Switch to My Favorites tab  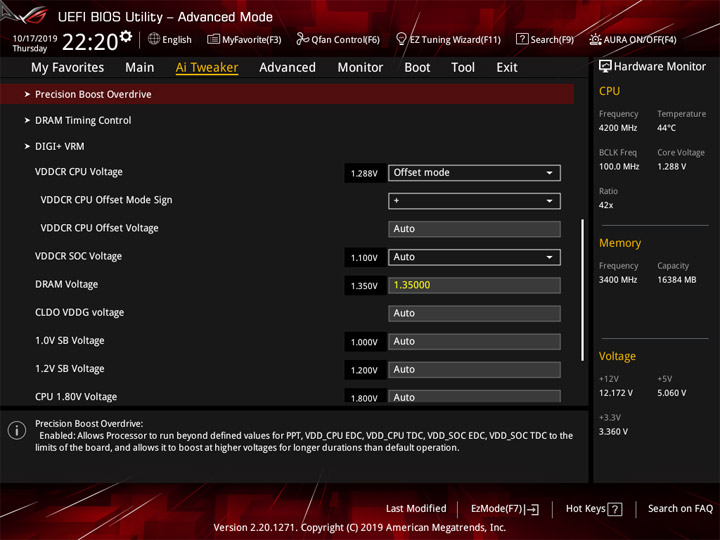[x=68, y=68]
